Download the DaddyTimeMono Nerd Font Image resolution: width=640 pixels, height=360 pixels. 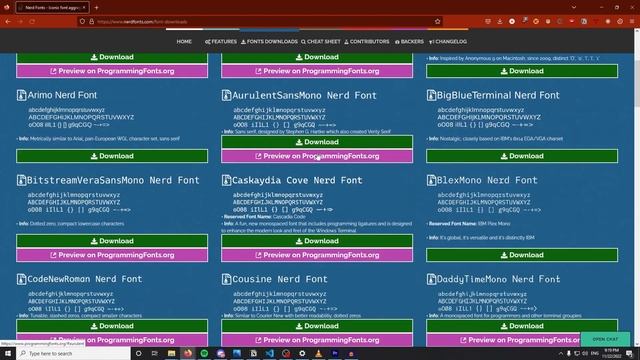pos(522,326)
